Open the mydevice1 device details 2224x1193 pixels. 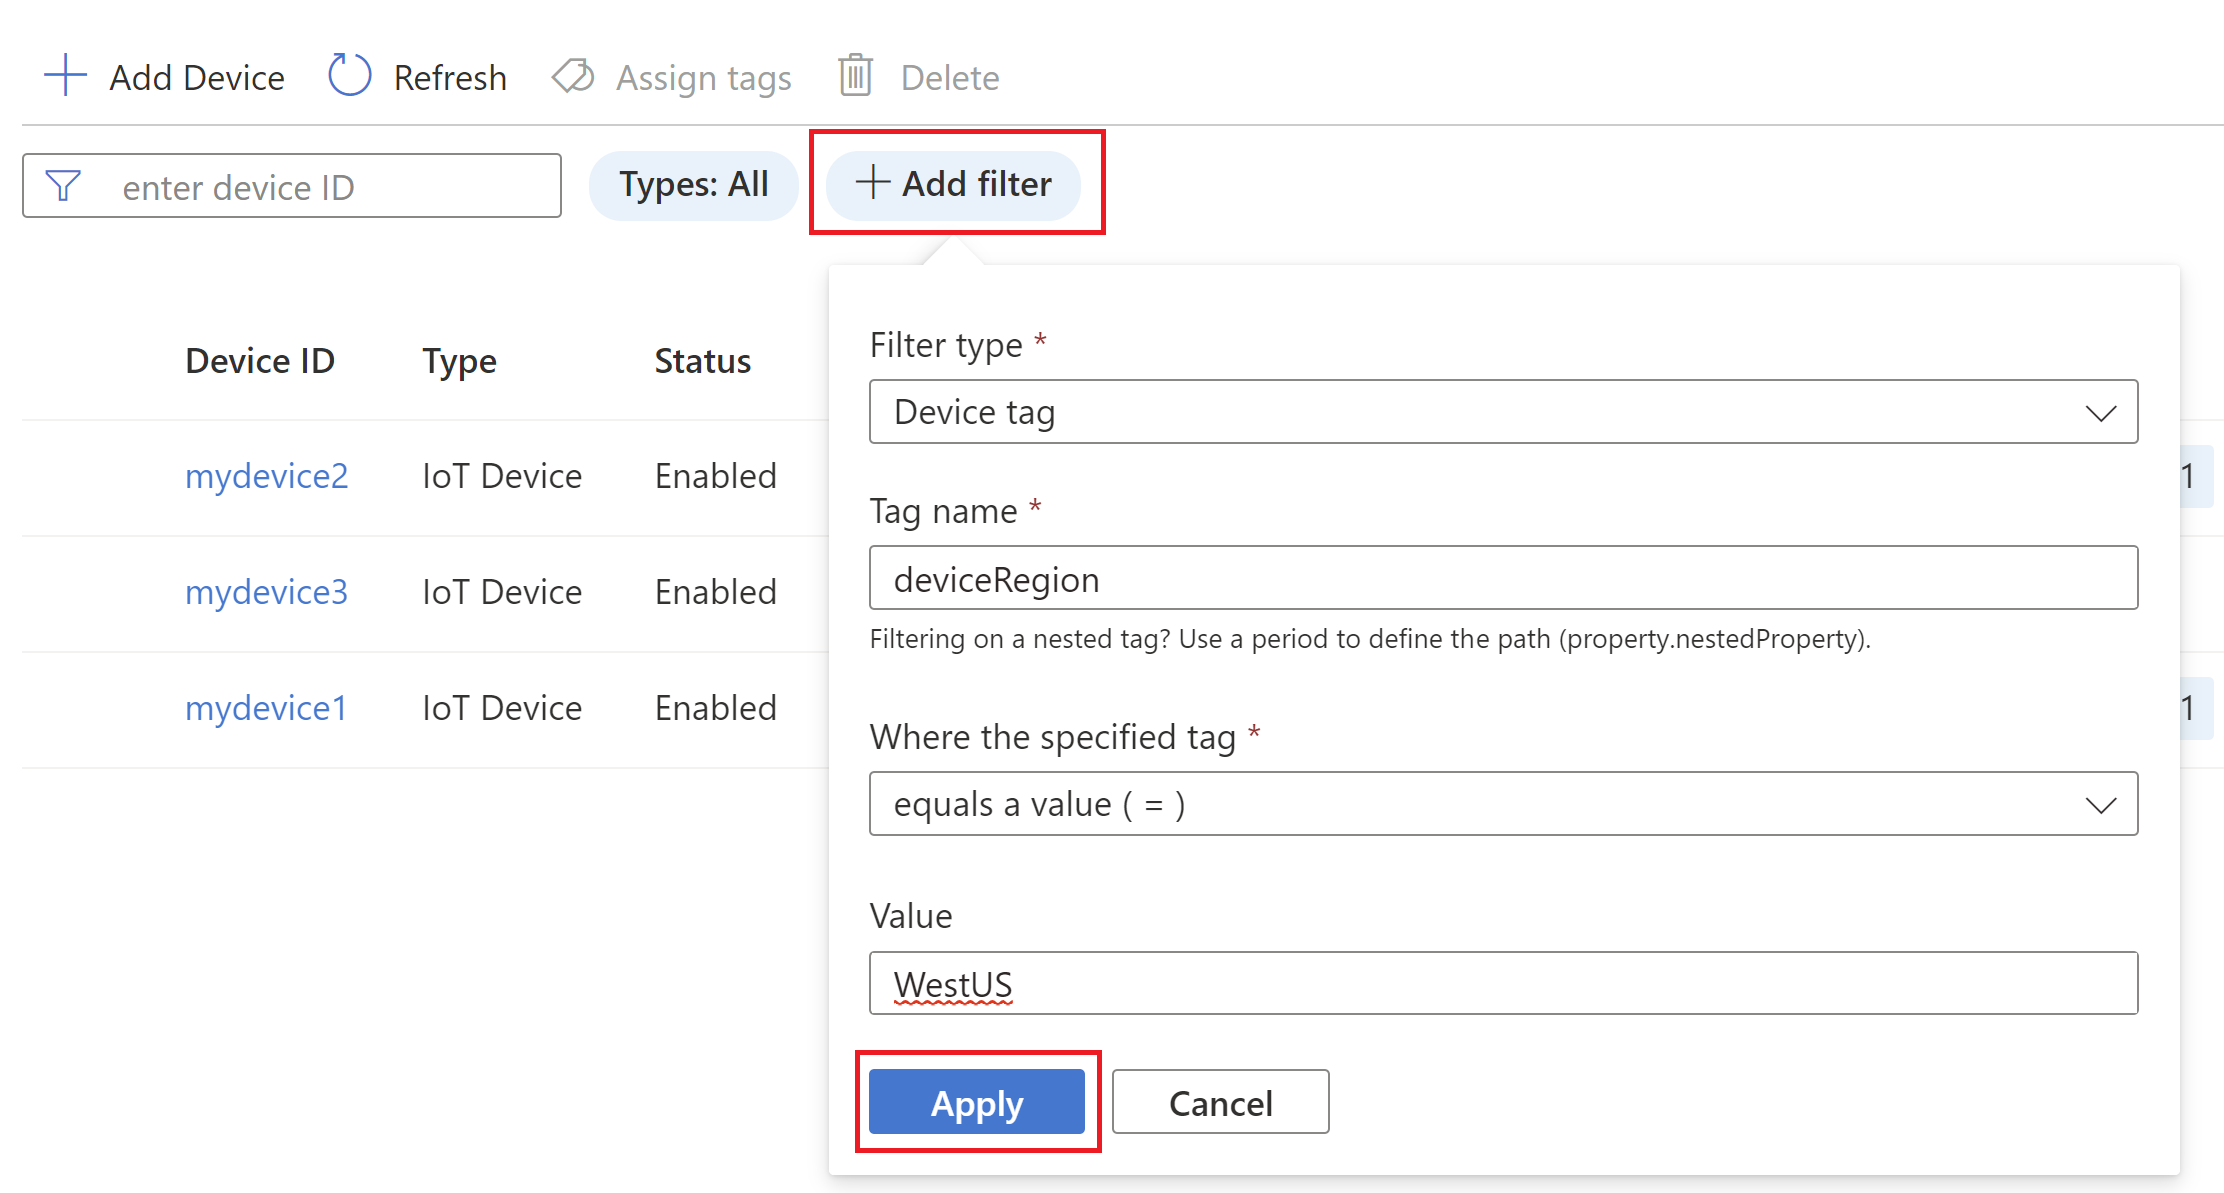[265, 707]
